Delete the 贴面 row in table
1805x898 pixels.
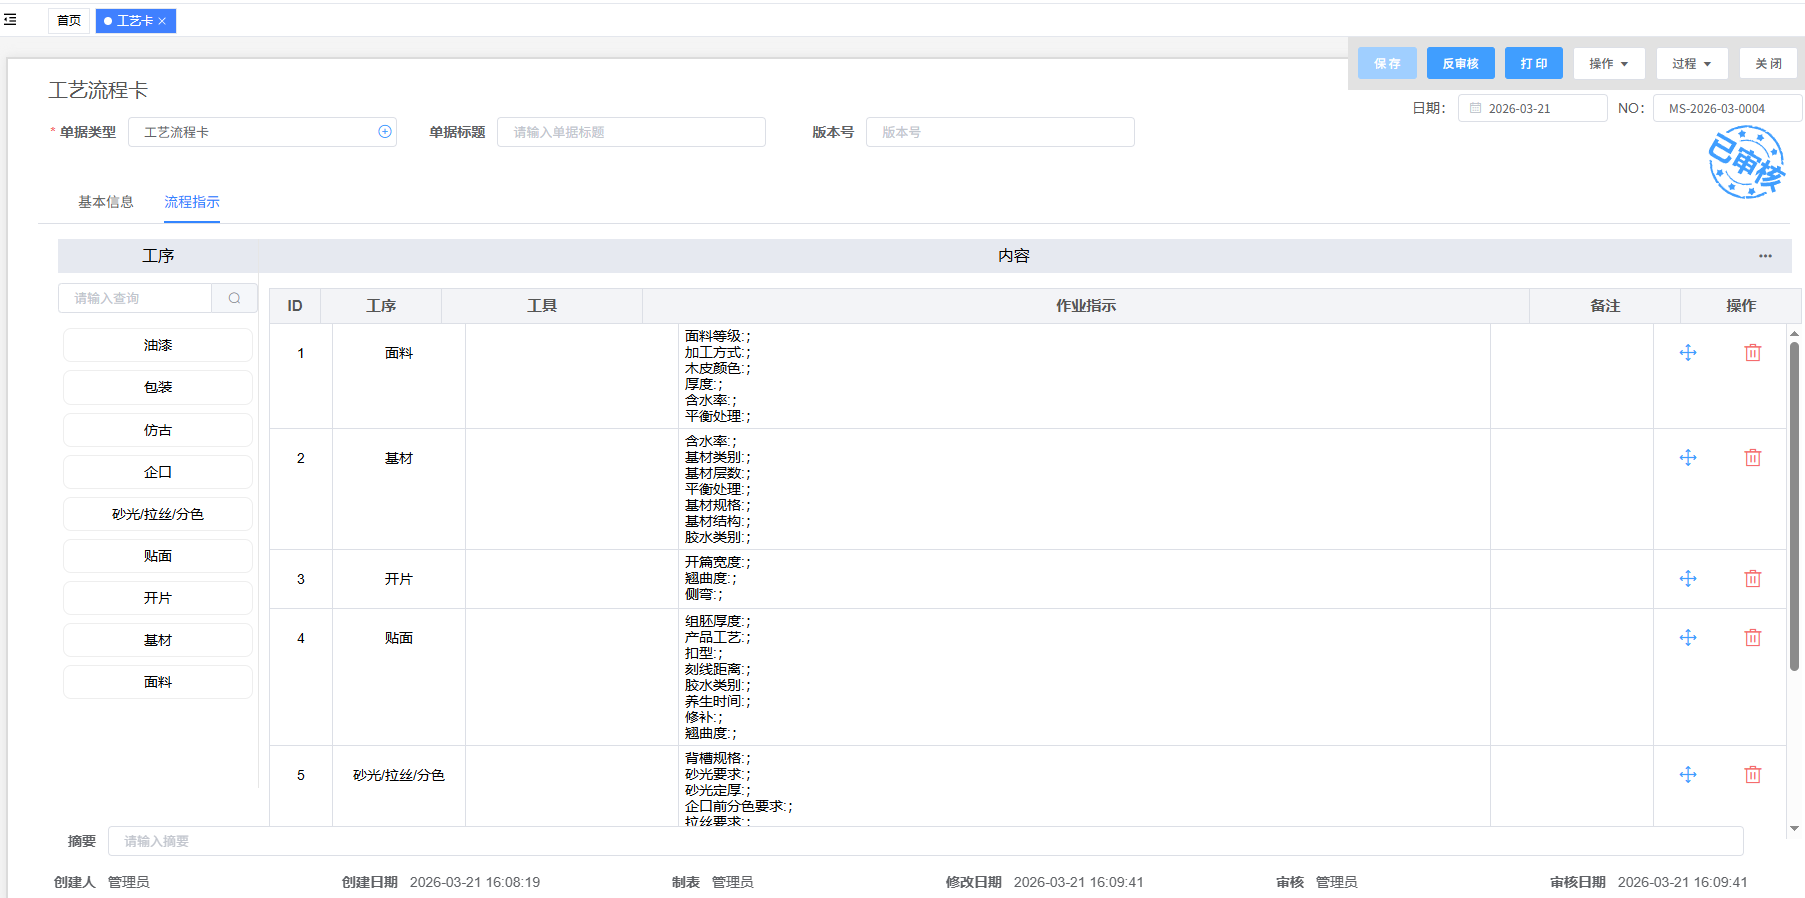(1752, 638)
